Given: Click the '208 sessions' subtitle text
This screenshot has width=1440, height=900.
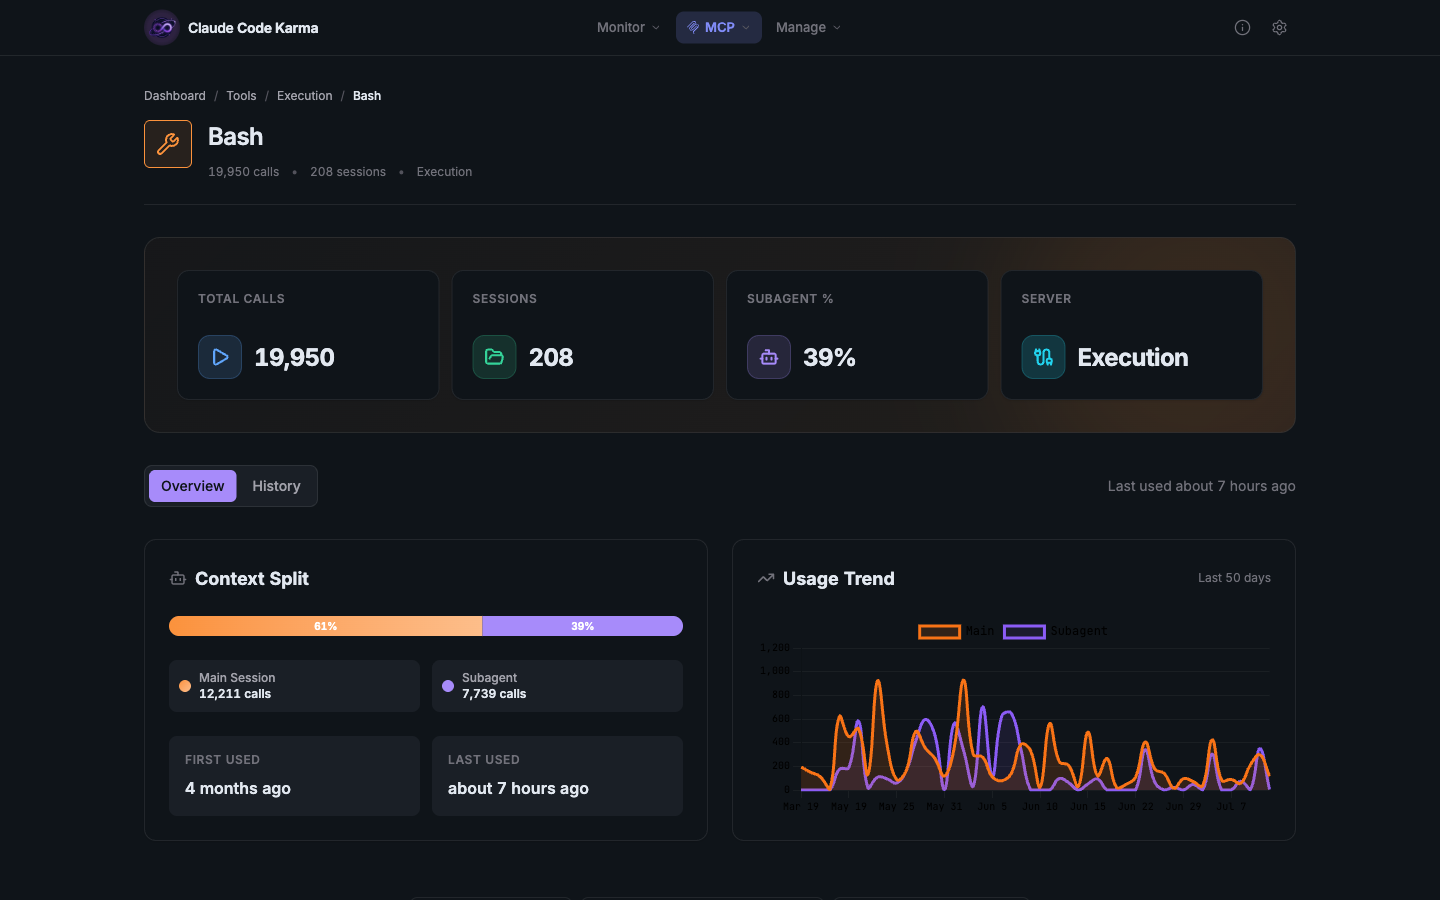Looking at the screenshot, I should click(348, 172).
